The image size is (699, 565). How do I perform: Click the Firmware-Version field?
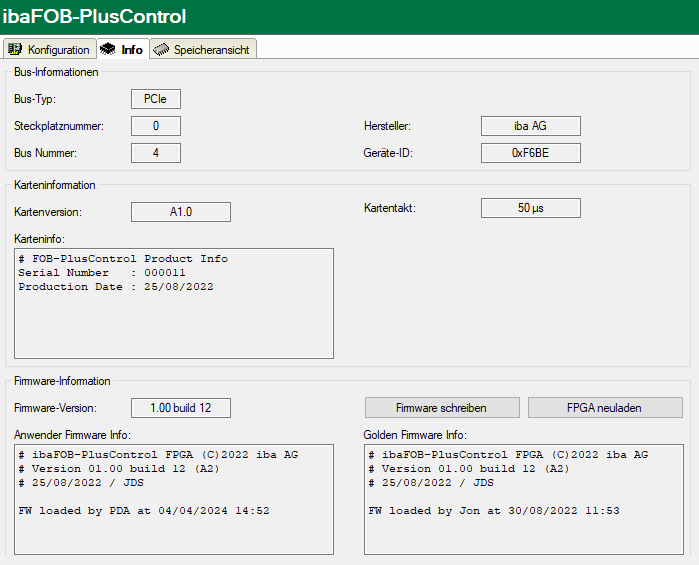pyautogui.click(x=180, y=408)
